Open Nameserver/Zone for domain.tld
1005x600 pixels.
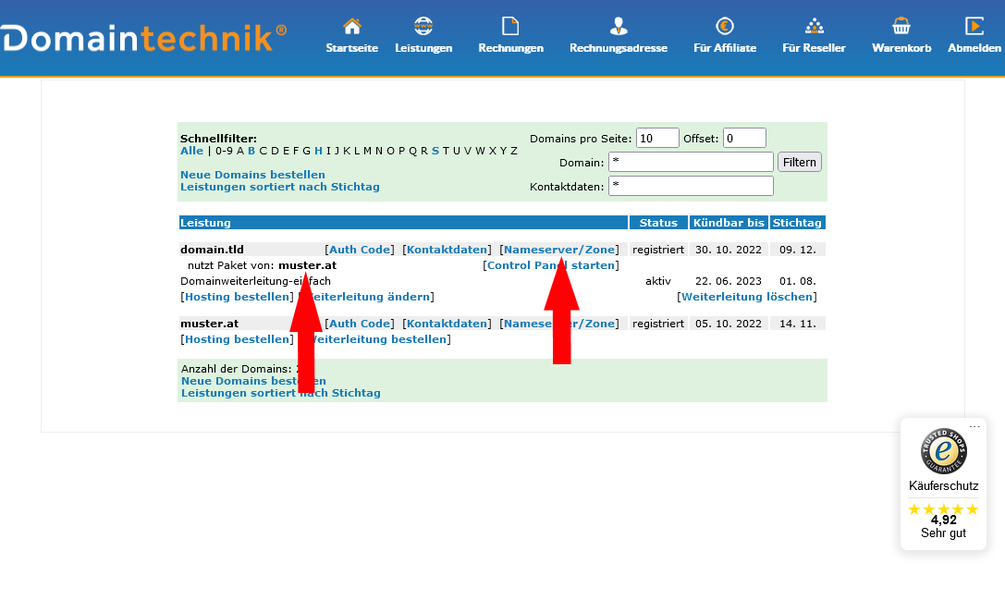tap(560, 249)
